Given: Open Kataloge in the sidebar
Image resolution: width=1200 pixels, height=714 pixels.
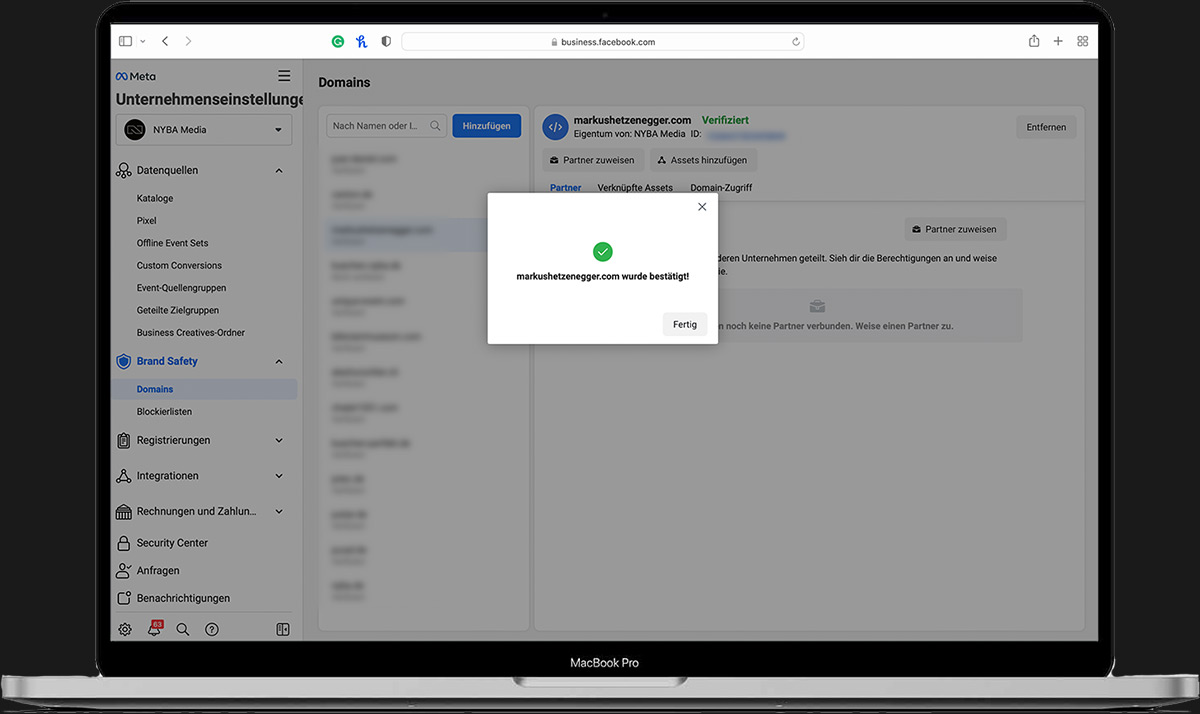Looking at the screenshot, I should click(x=155, y=198).
